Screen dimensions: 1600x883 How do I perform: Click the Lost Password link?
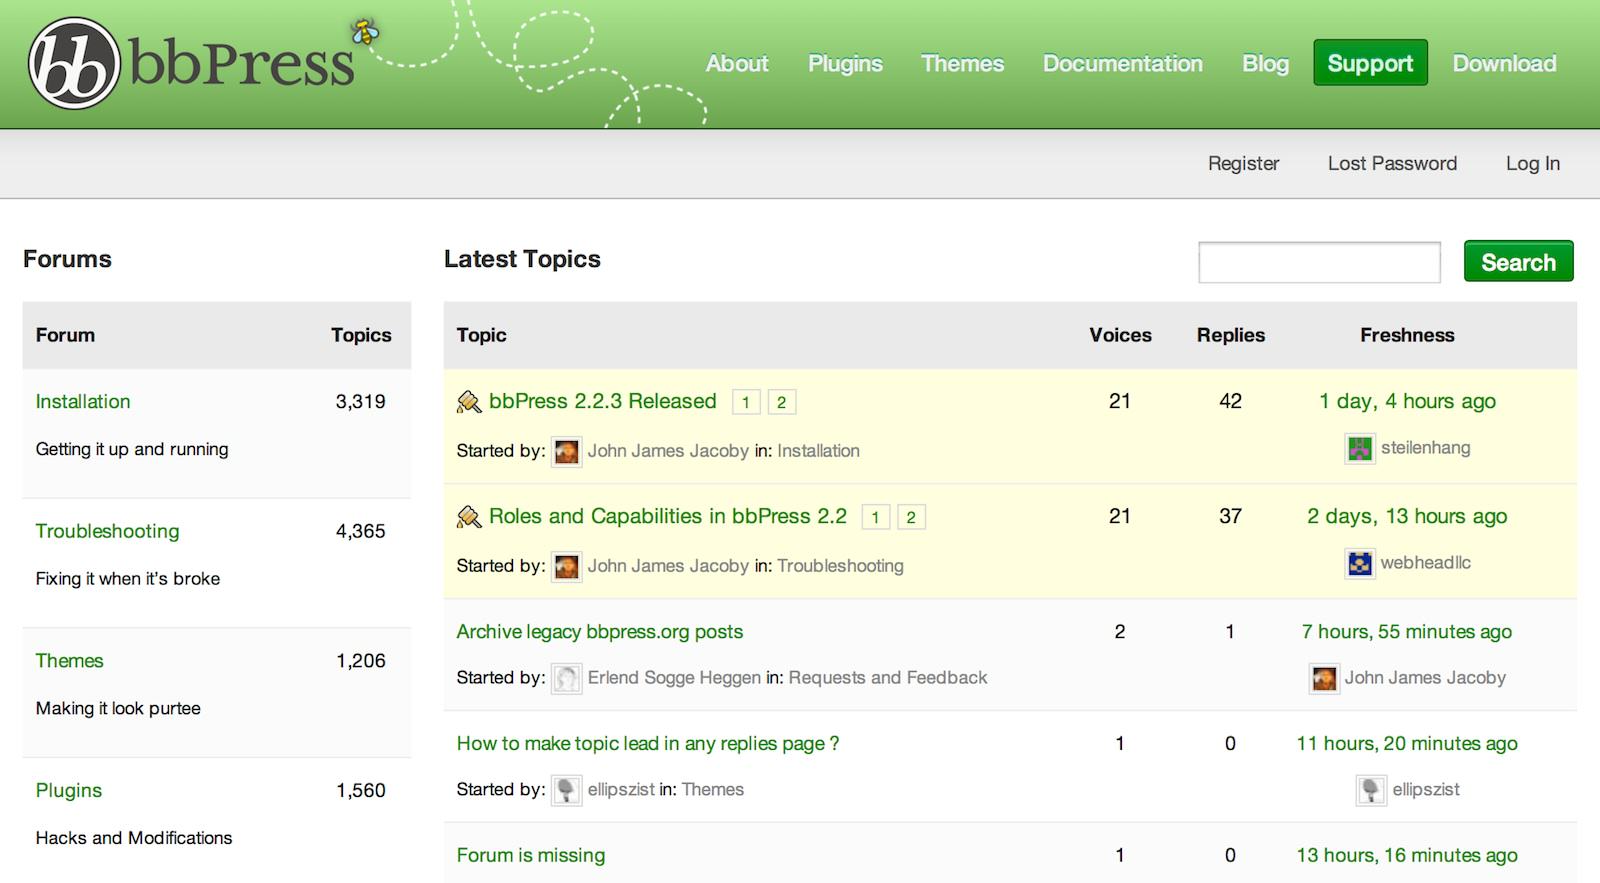pos(1392,163)
